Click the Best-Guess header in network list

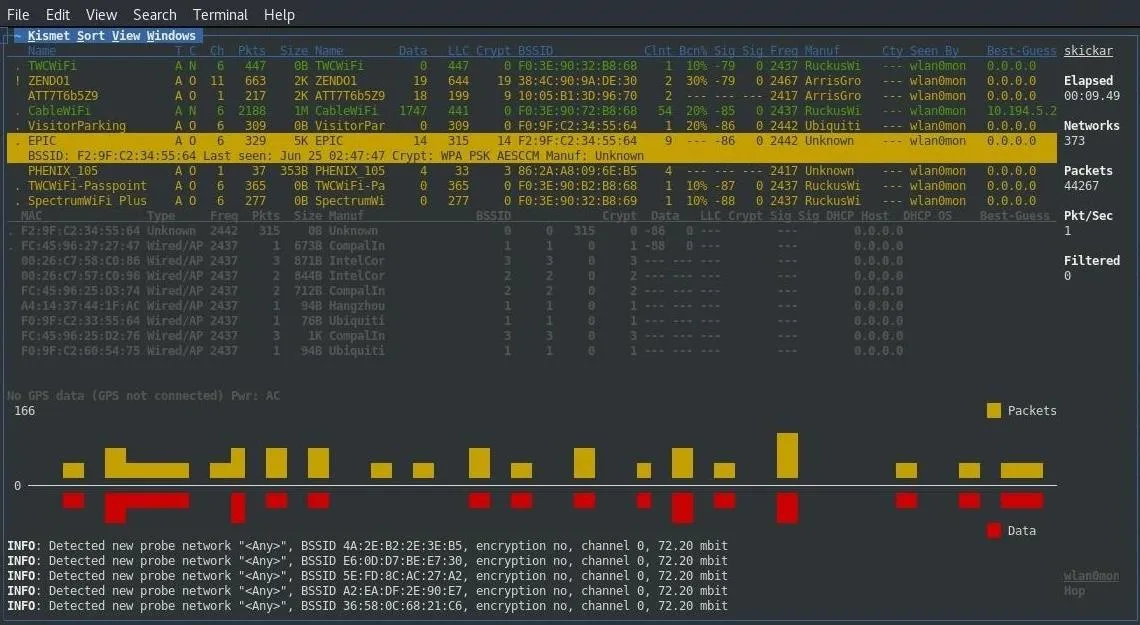[1021, 51]
